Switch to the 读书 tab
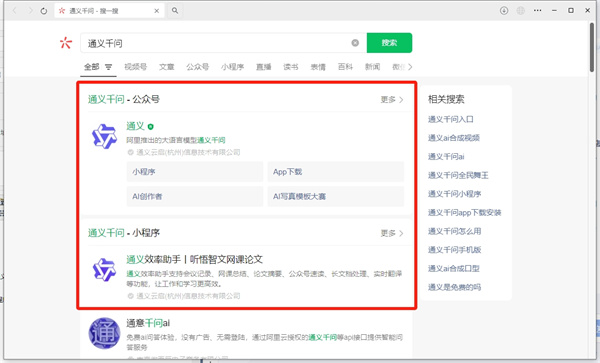 [291, 67]
